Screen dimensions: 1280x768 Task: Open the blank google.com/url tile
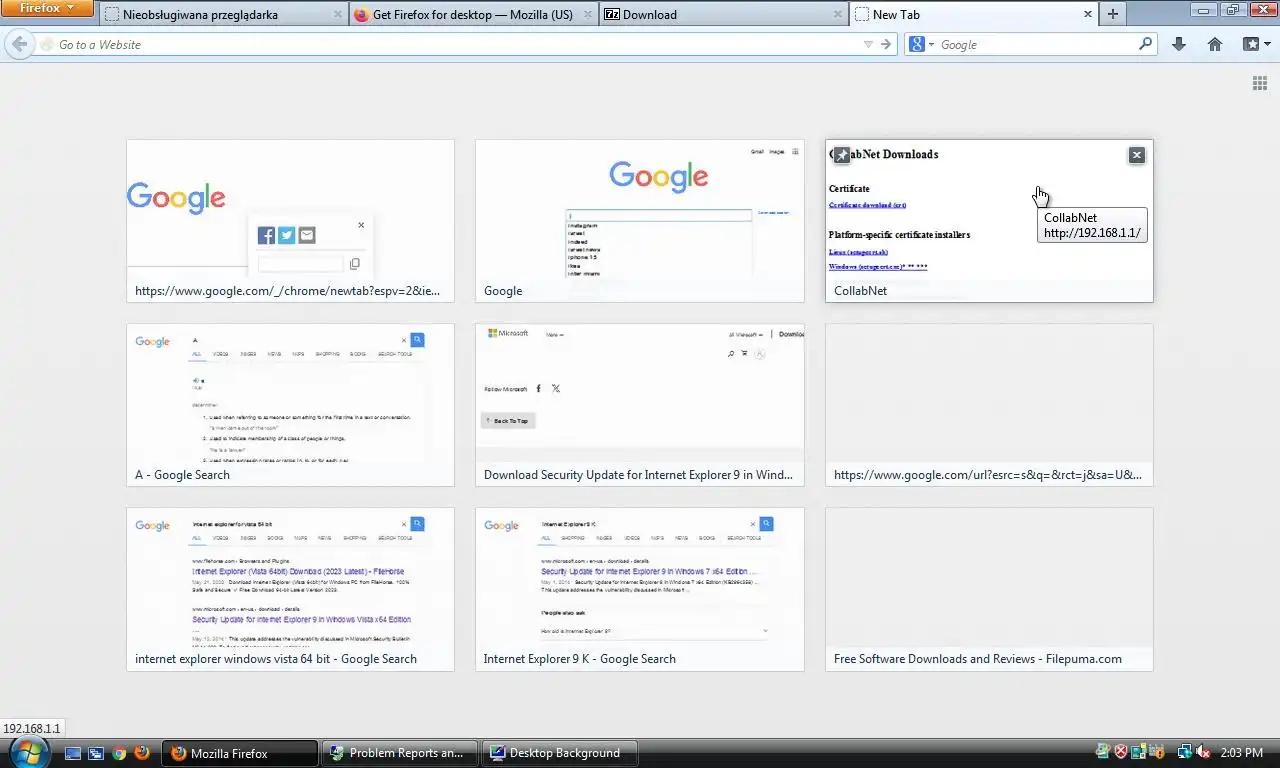pos(989,405)
